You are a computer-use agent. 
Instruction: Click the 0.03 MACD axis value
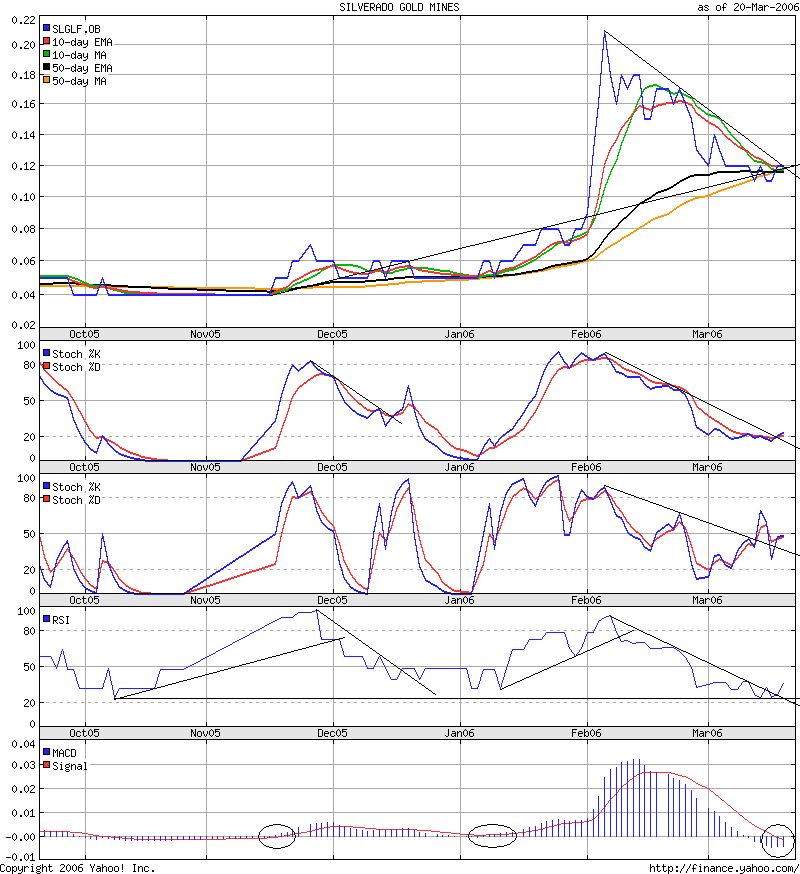pos(23,765)
